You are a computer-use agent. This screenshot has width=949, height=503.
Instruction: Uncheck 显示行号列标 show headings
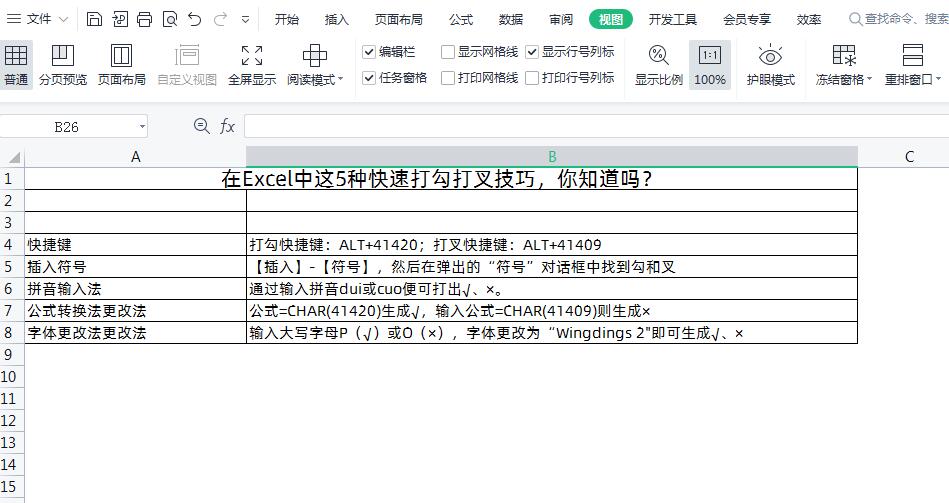pyautogui.click(x=532, y=52)
